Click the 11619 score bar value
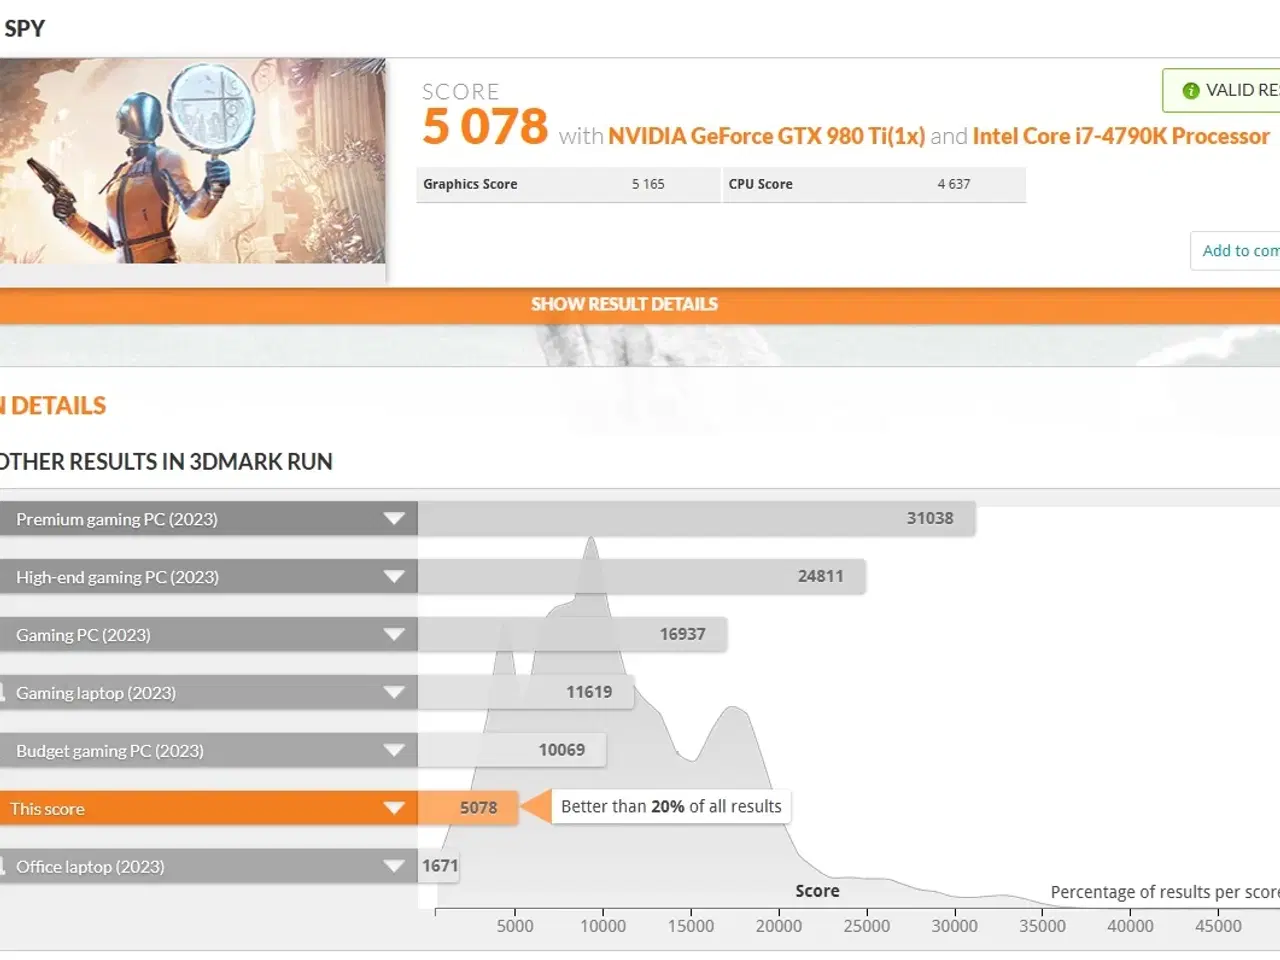Screen dimensions: 1280x960 (589, 692)
